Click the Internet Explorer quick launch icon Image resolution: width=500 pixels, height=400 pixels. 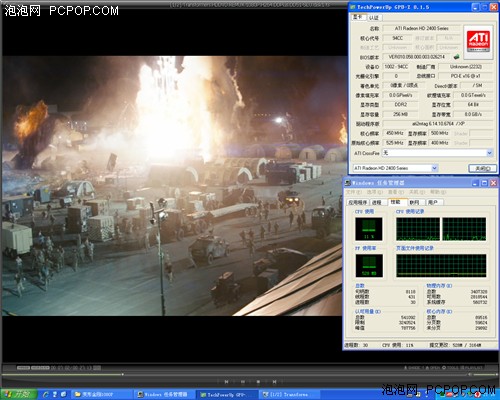point(46,394)
